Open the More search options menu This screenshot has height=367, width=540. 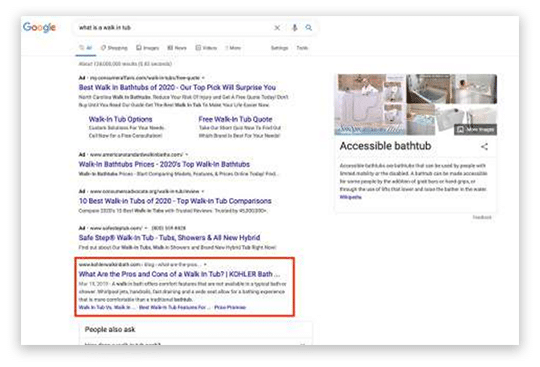point(233,48)
